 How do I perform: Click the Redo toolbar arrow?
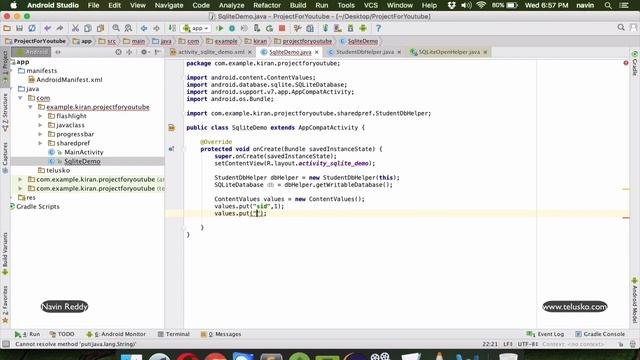pyautogui.click(x=60, y=28)
